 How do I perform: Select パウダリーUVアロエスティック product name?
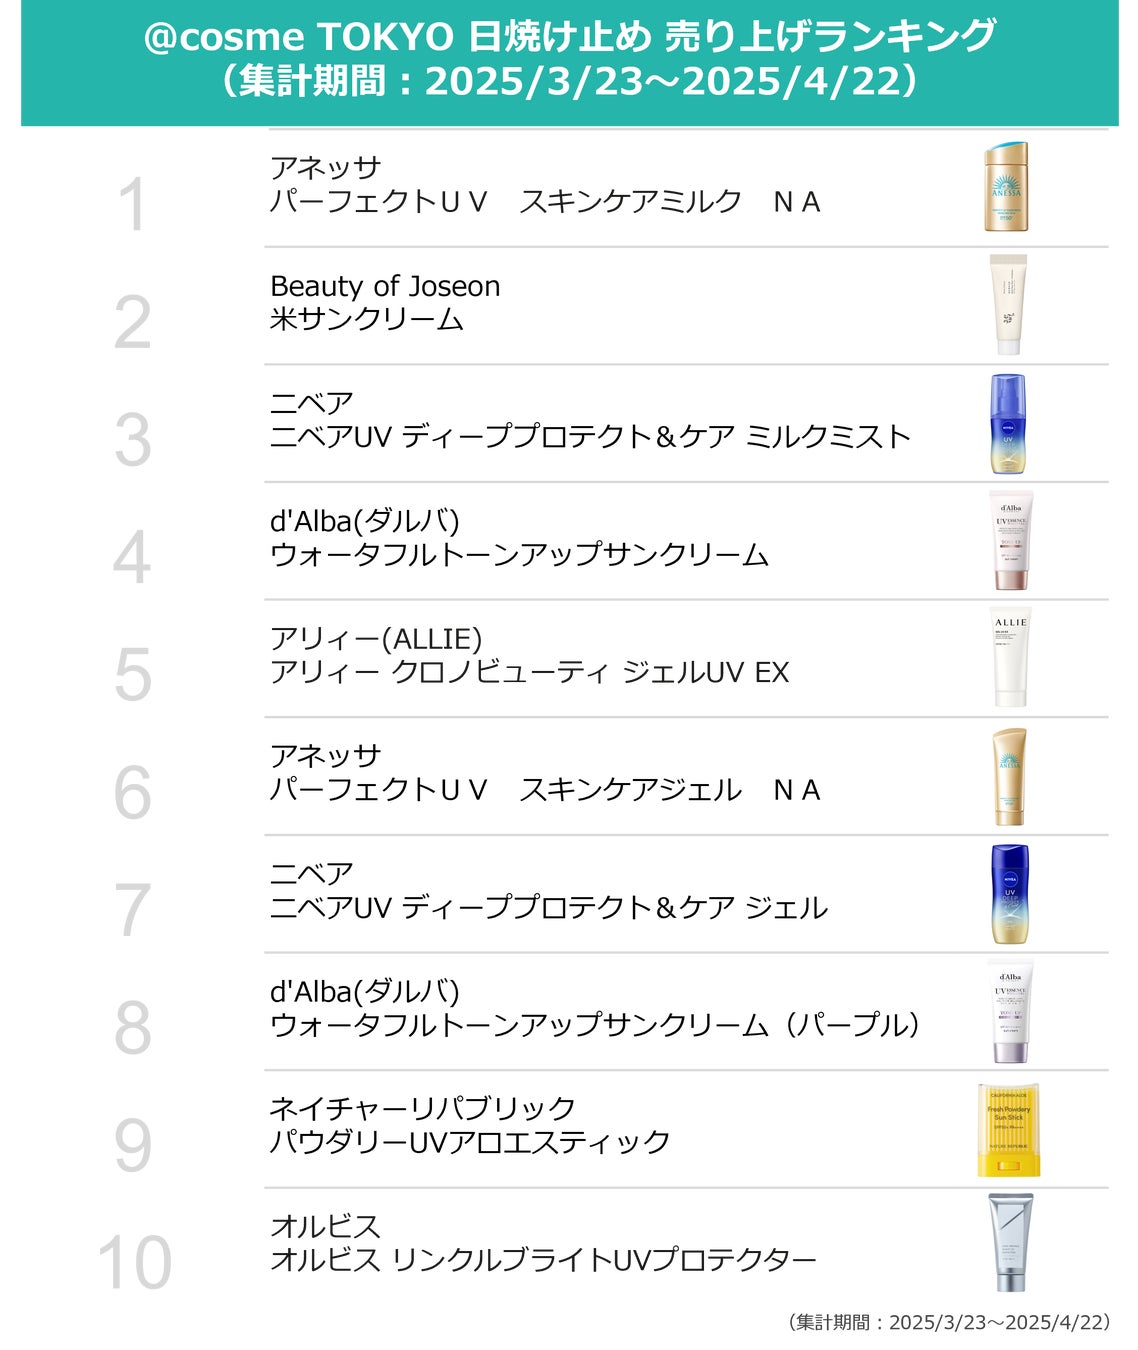pos(470,1142)
